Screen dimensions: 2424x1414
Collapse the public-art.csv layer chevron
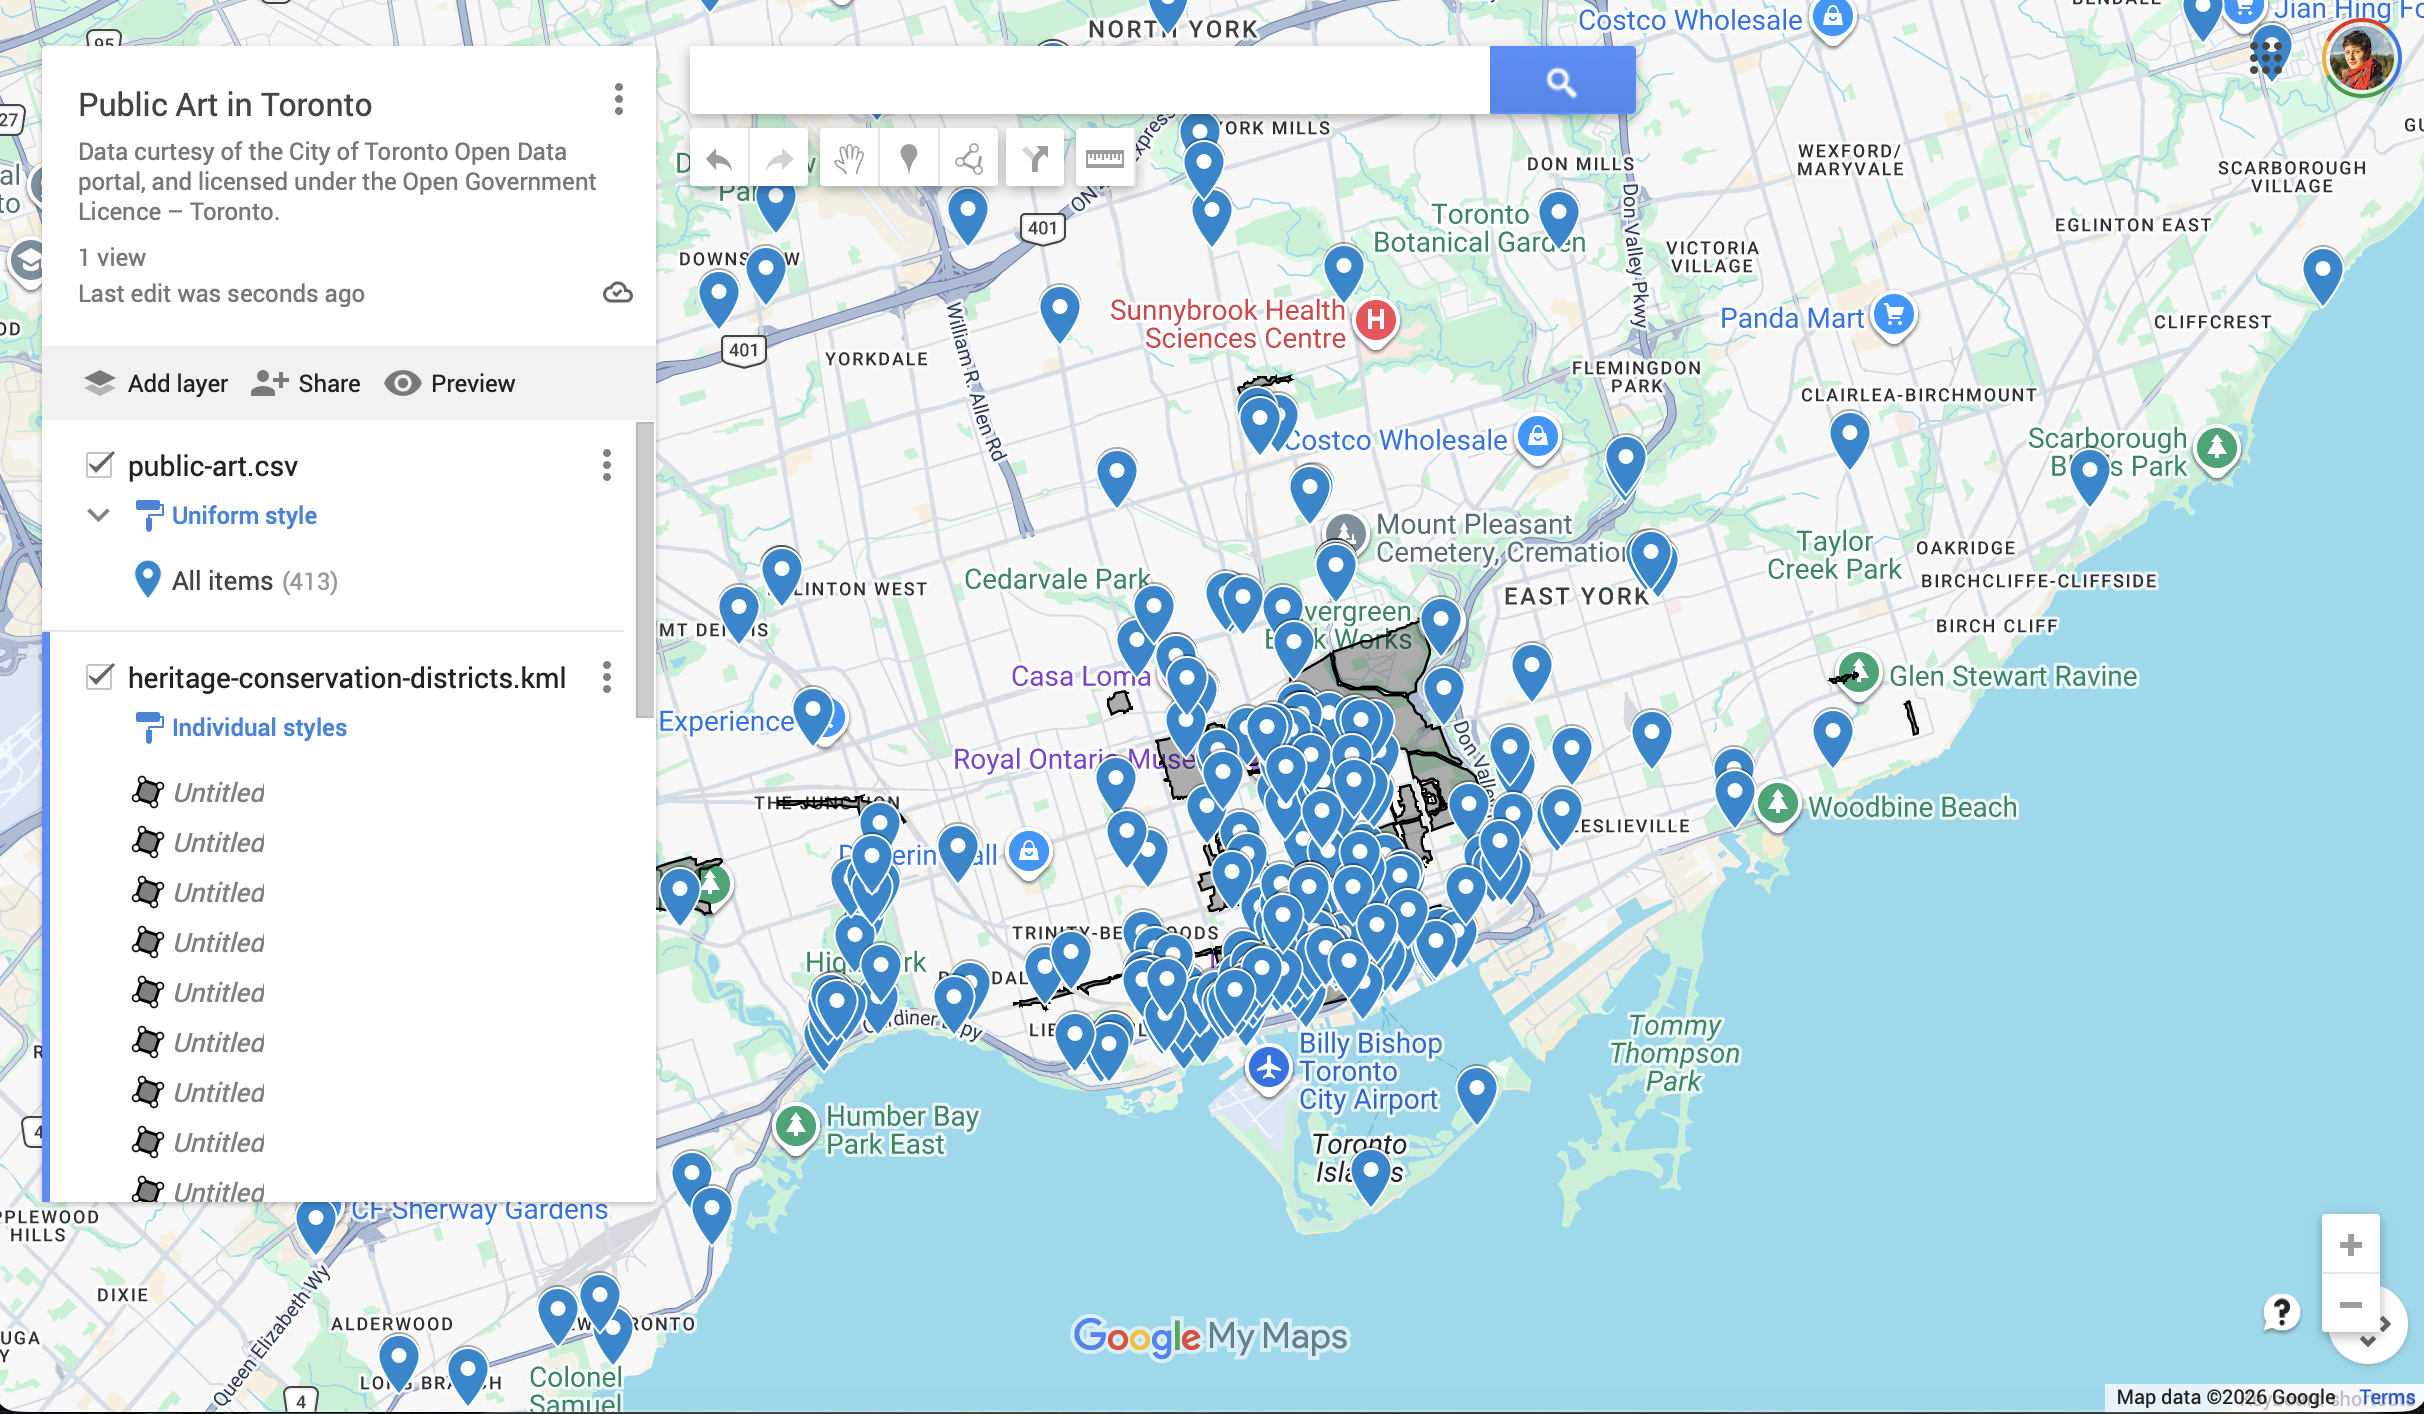click(98, 515)
